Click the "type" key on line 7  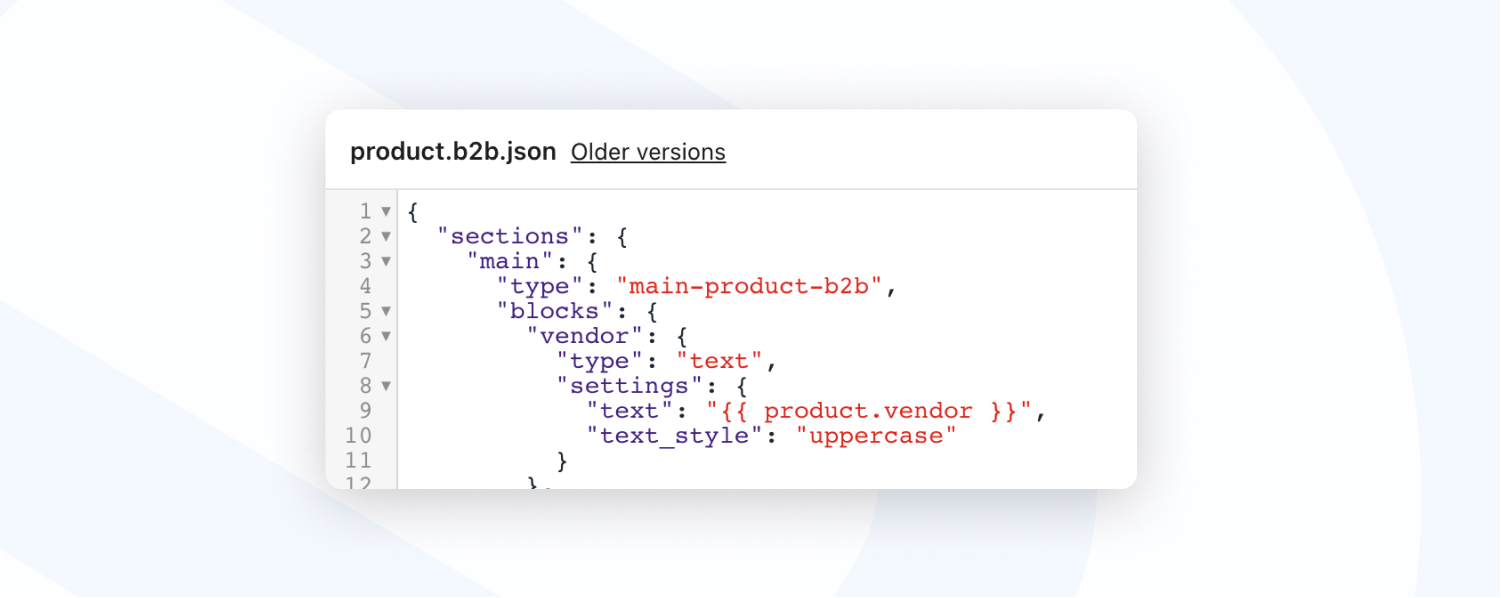(600, 361)
